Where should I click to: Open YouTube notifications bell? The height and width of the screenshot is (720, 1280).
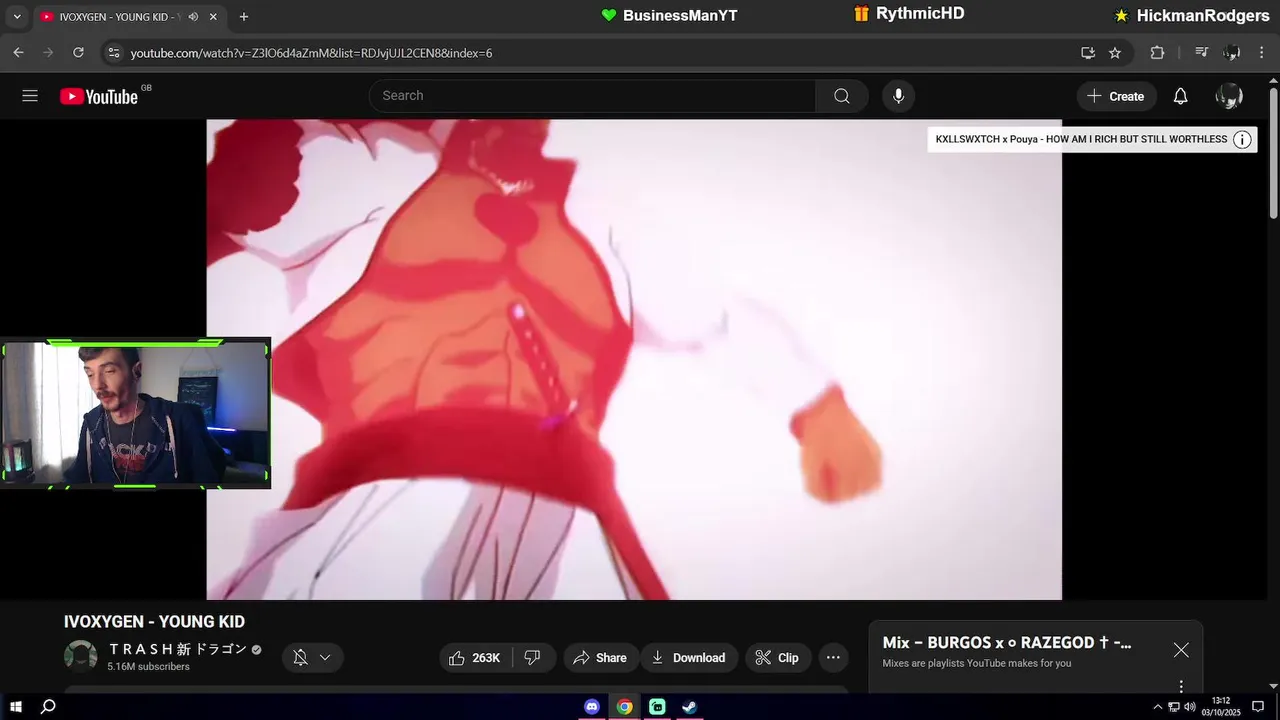coord(1180,96)
